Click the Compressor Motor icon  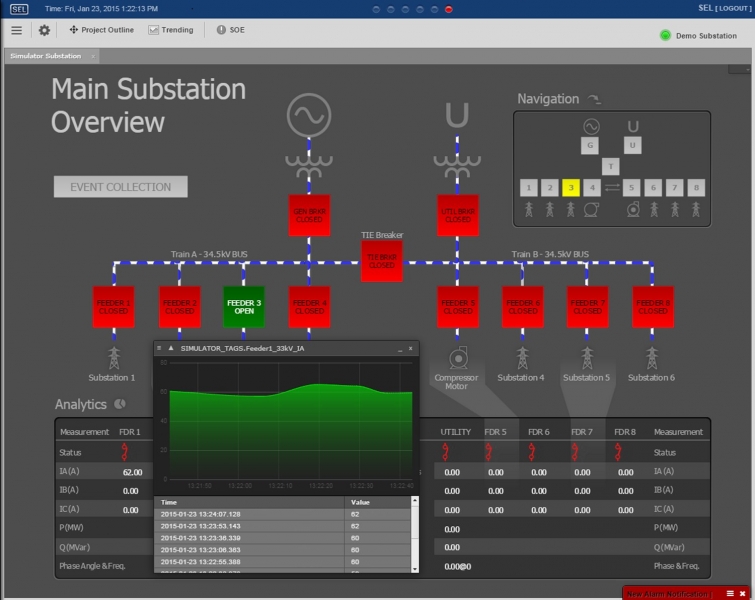point(457,357)
